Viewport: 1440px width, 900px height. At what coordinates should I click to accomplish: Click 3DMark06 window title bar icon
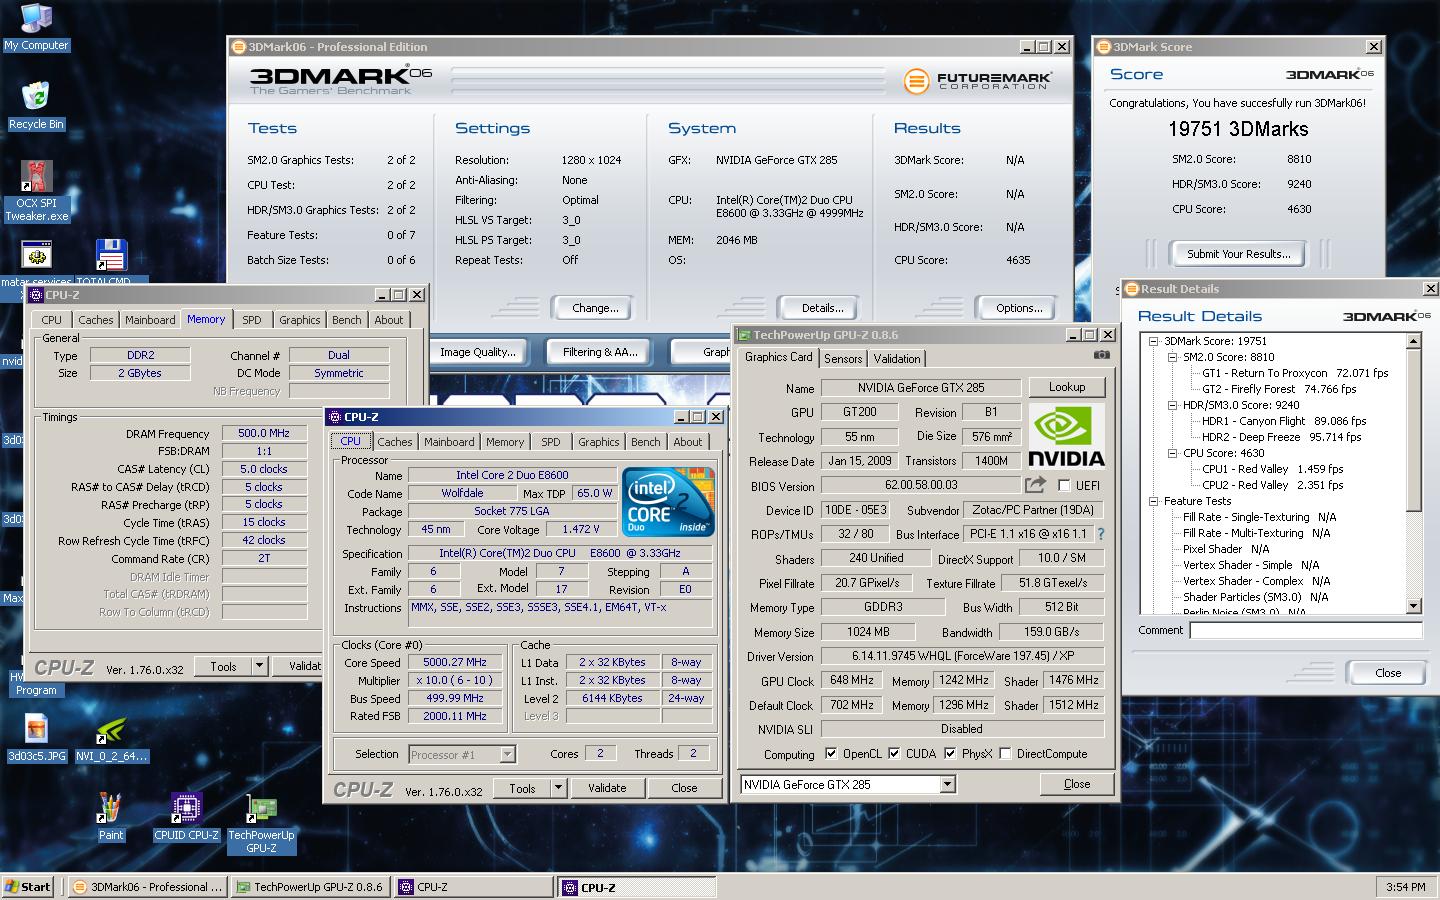click(x=238, y=46)
